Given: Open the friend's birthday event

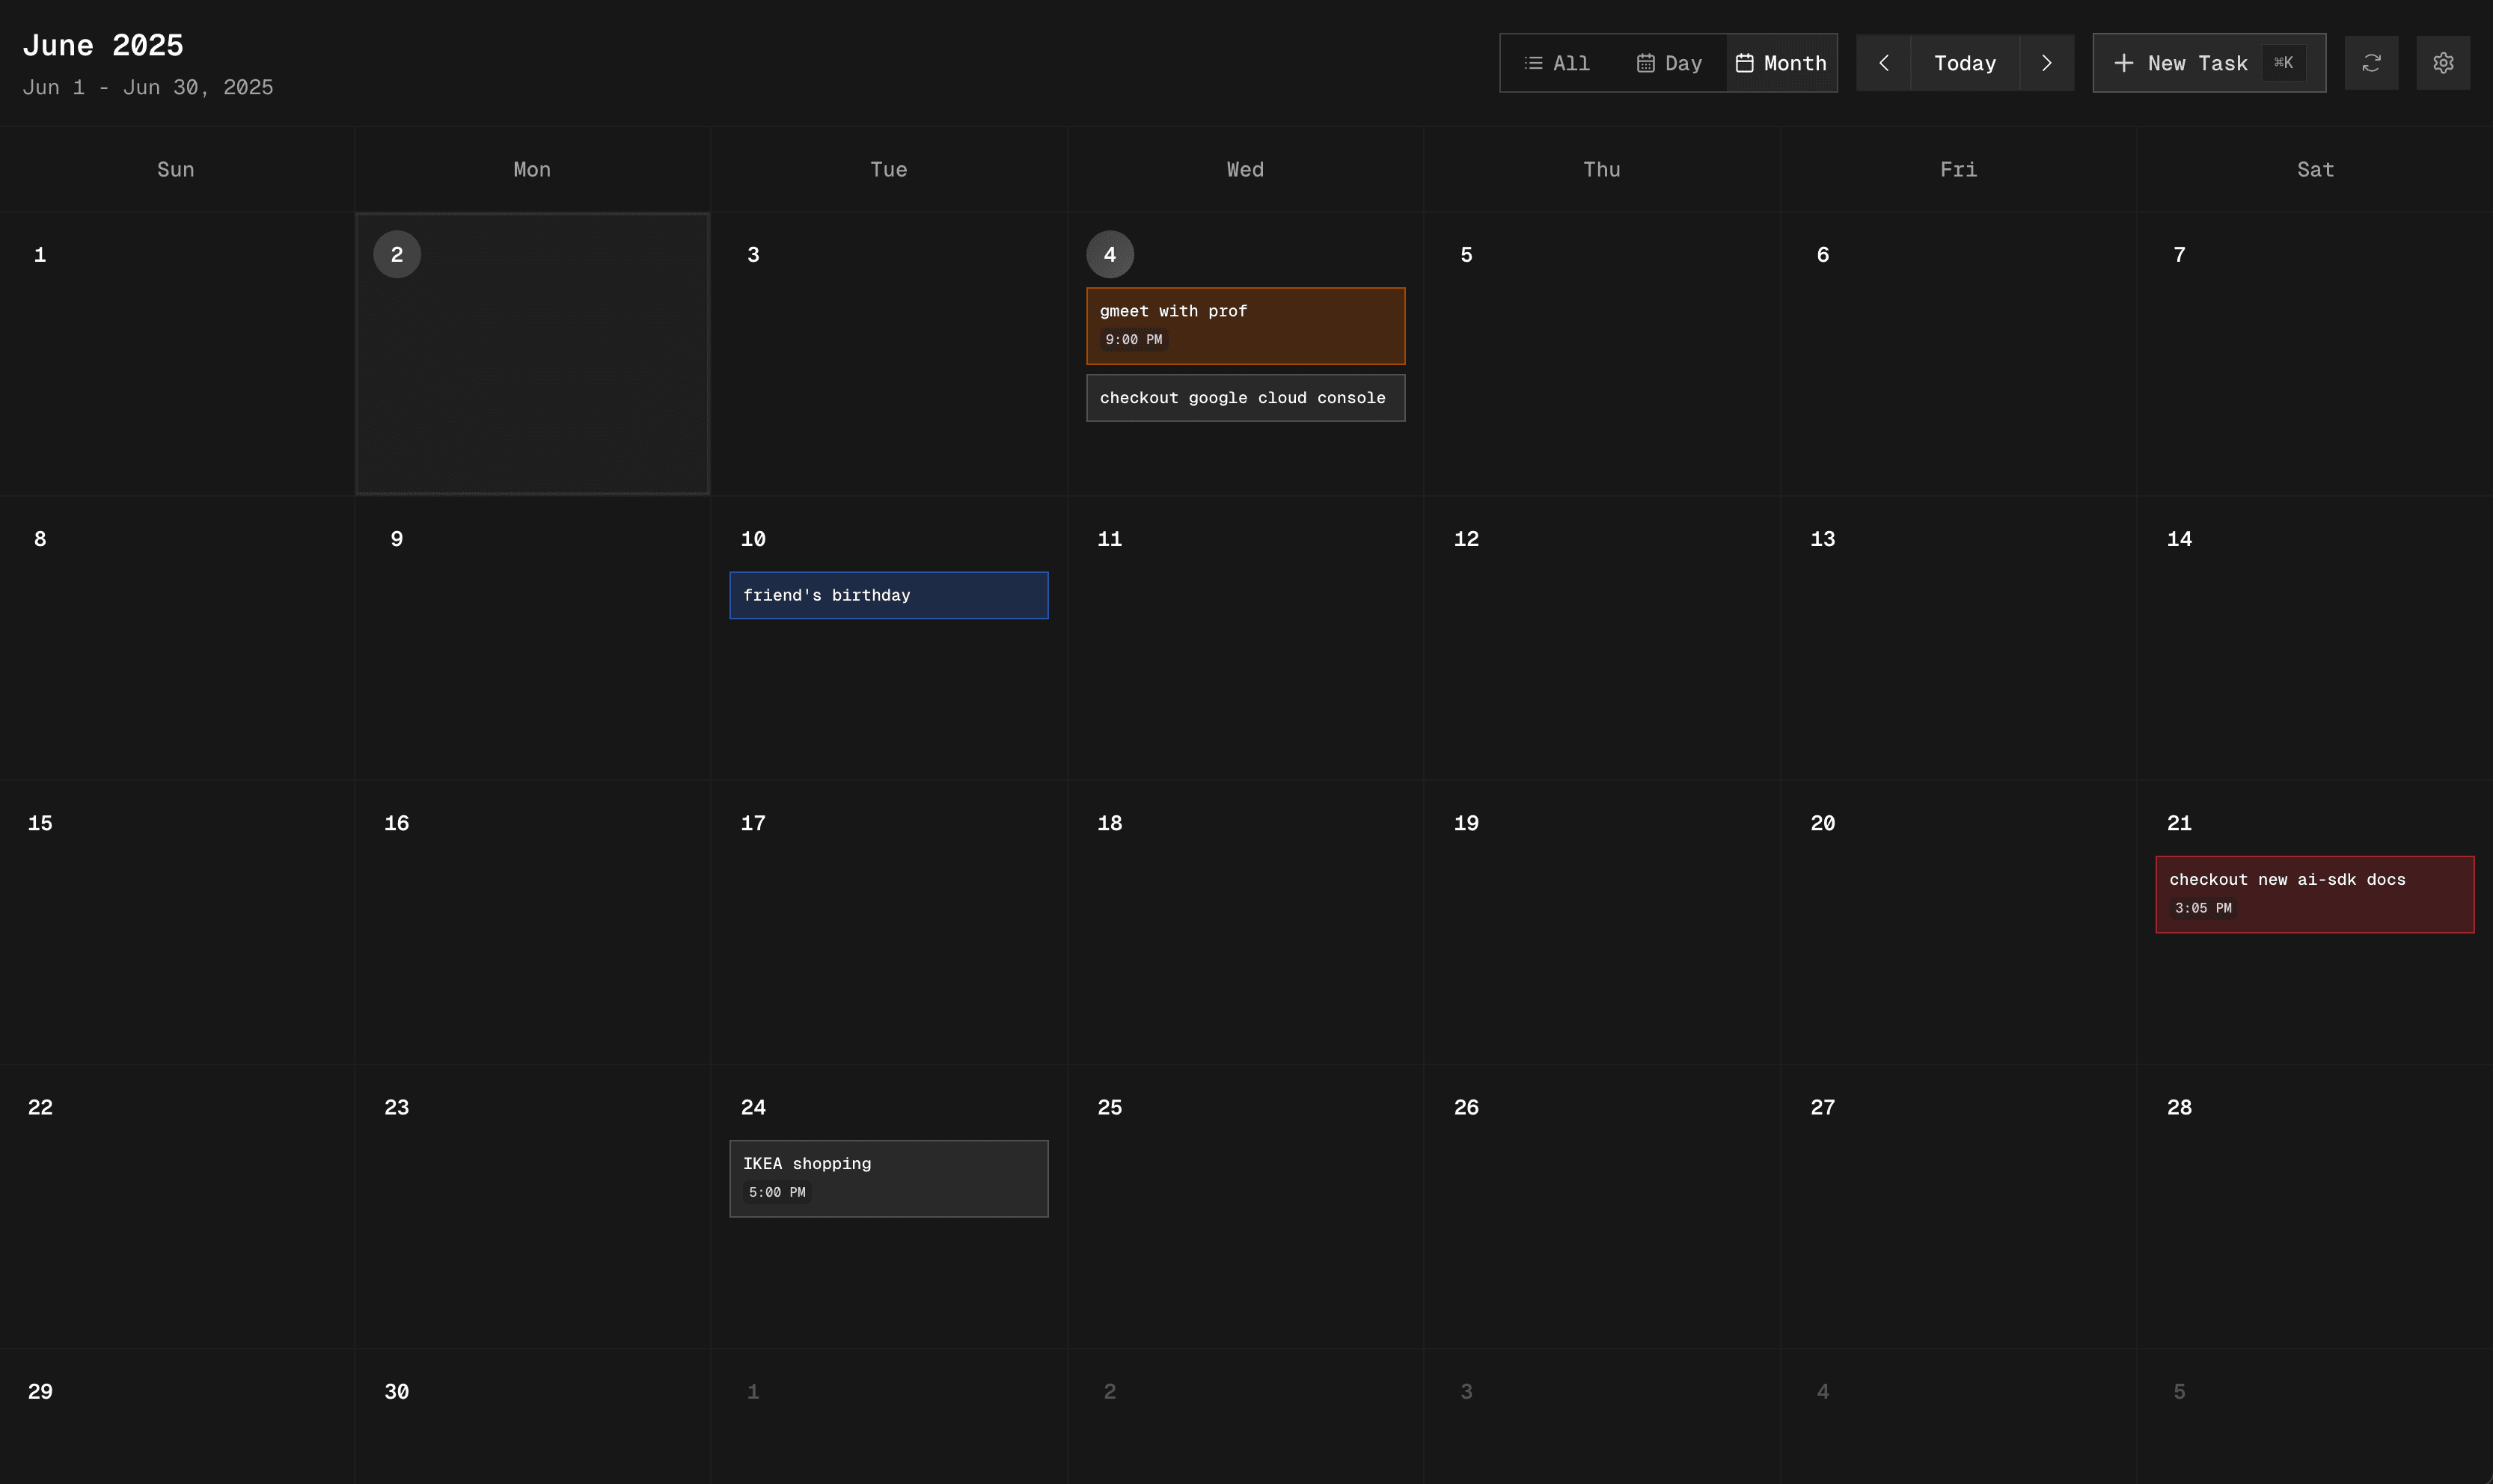Looking at the screenshot, I should click(x=889, y=595).
